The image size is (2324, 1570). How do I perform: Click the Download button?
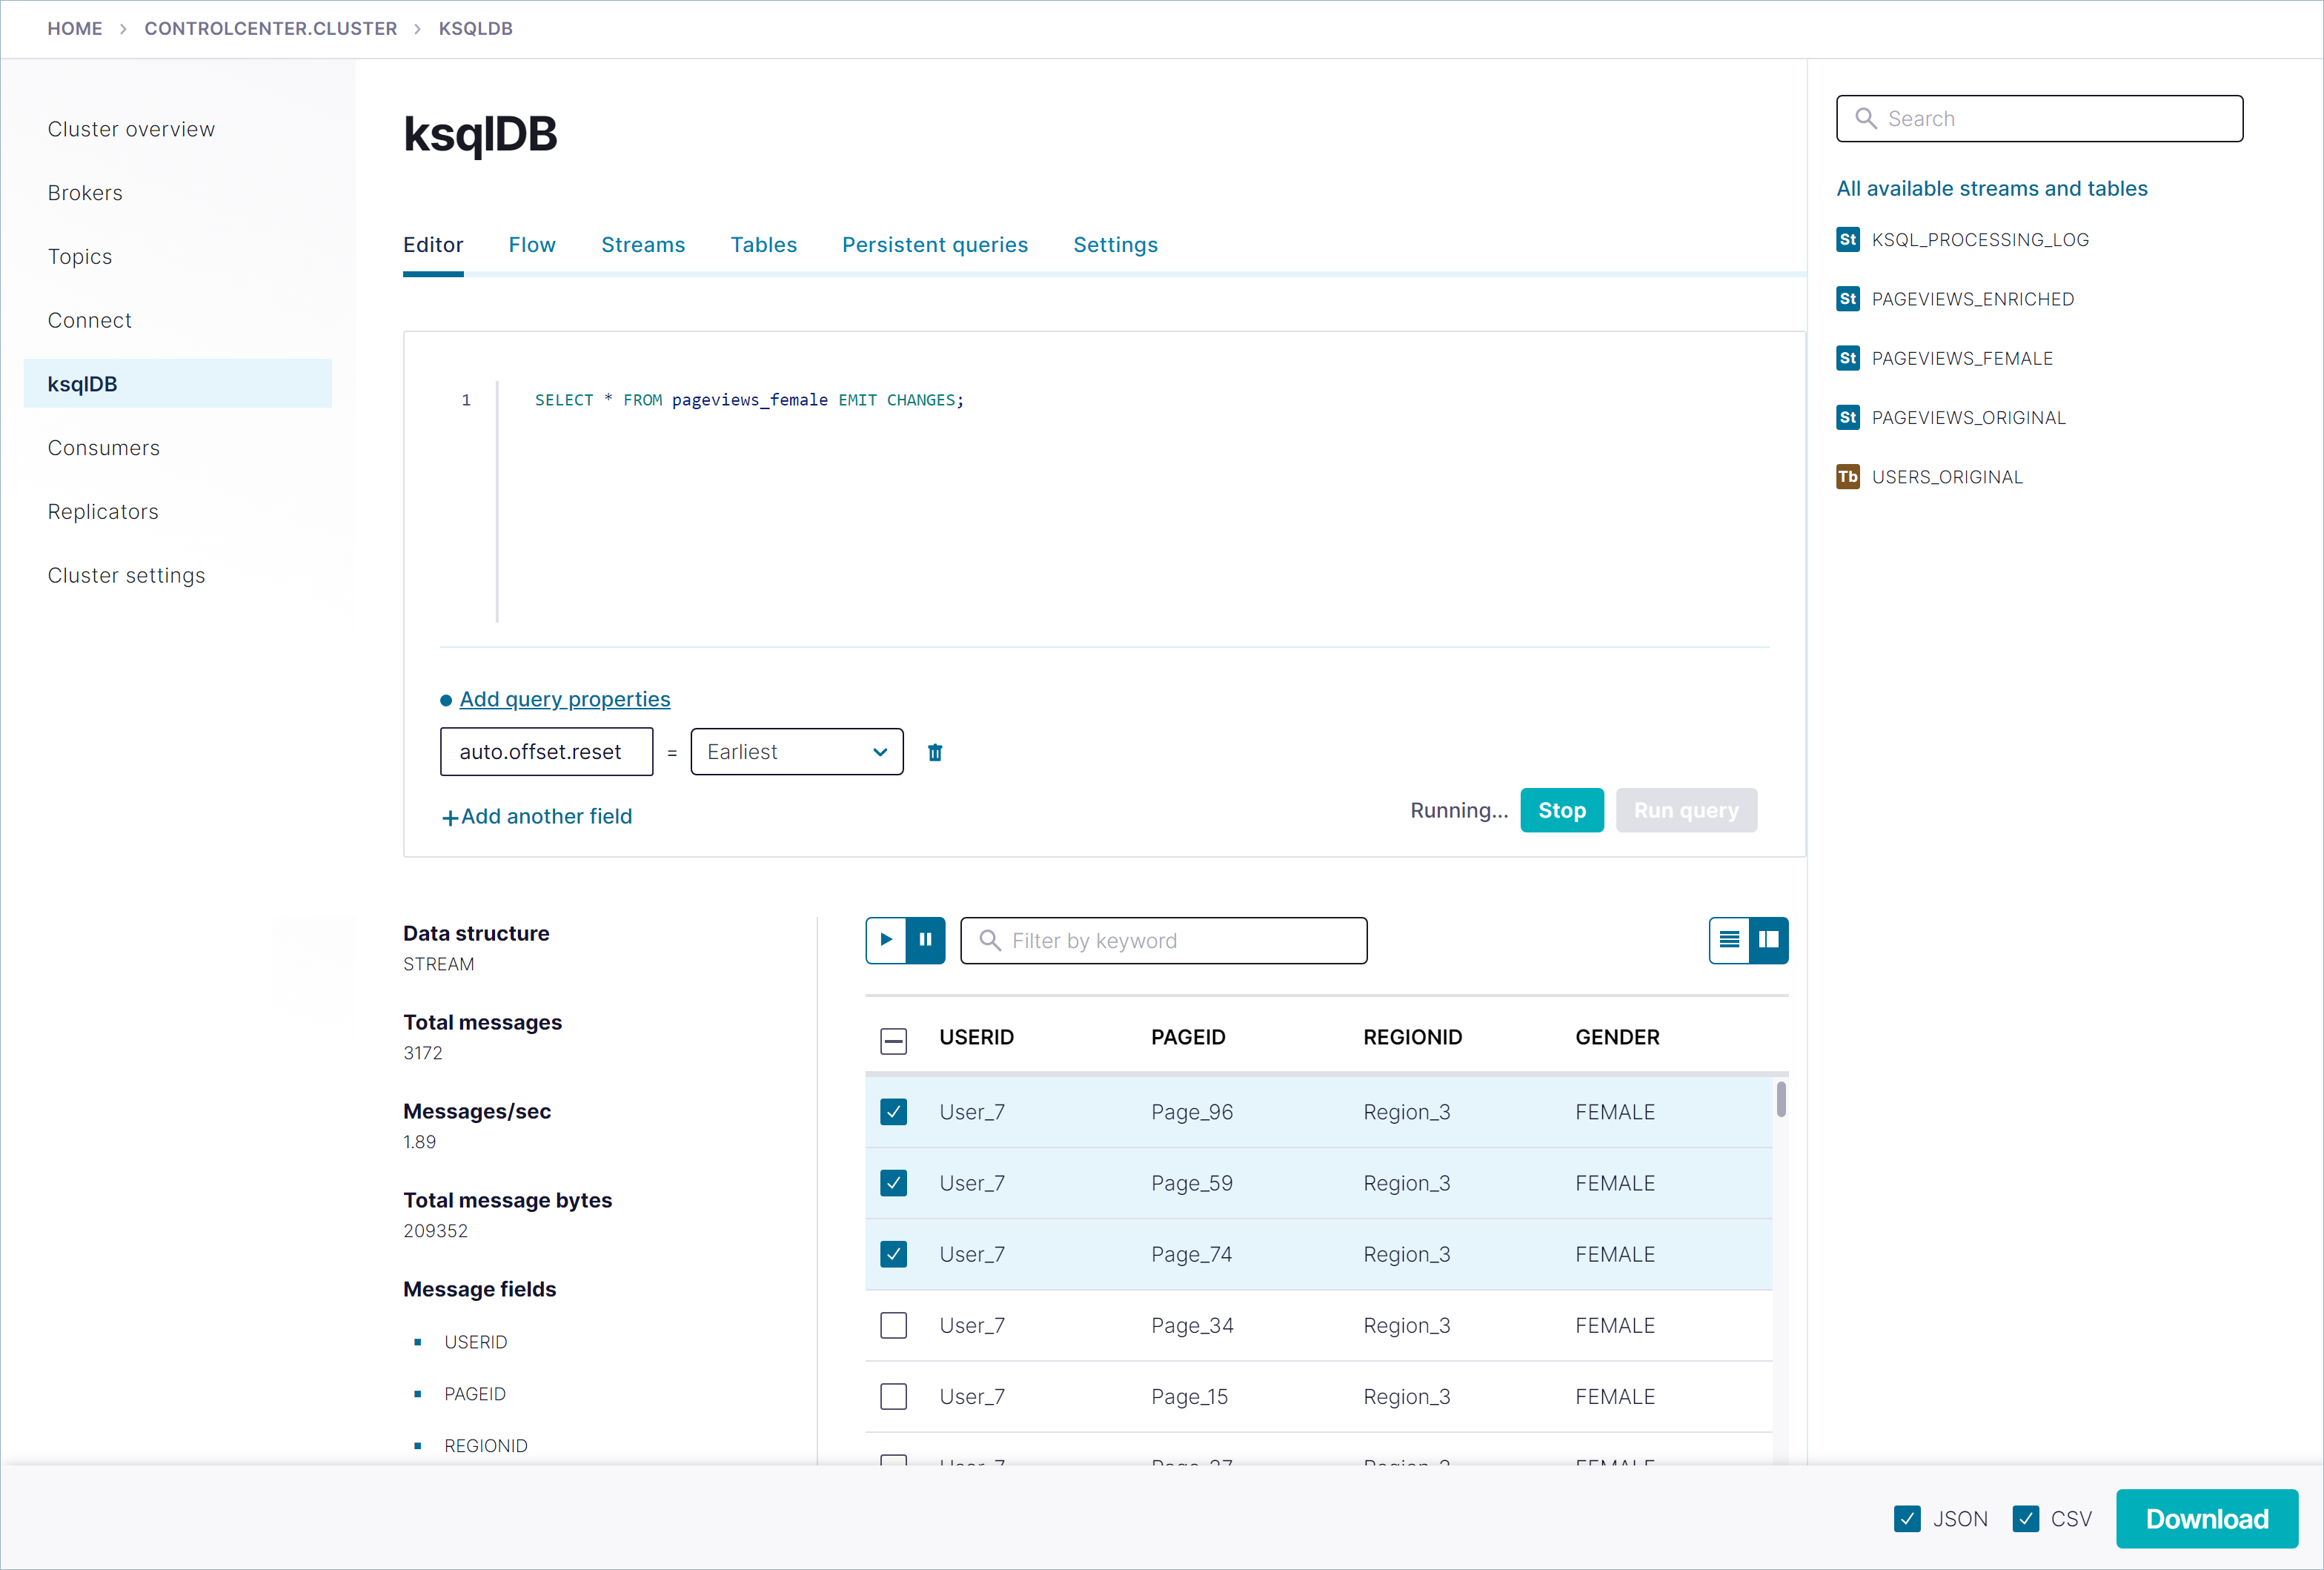pyautogui.click(x=2206, y=1519)
